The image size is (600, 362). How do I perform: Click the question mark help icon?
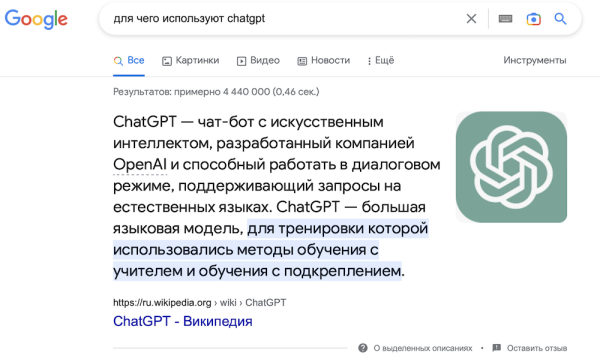pyautogui.click(x=363, y=348)
